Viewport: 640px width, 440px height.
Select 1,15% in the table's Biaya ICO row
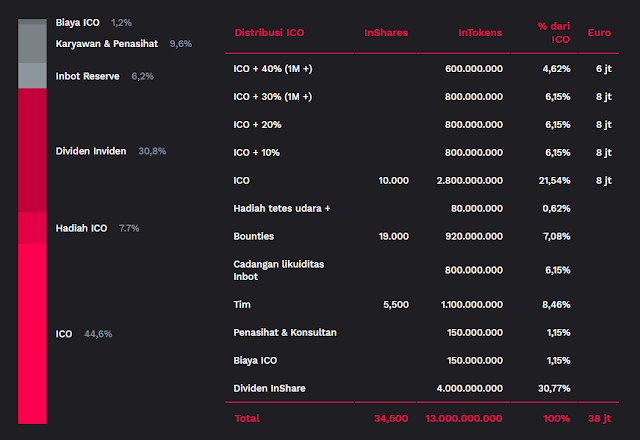tap(558, 360)
